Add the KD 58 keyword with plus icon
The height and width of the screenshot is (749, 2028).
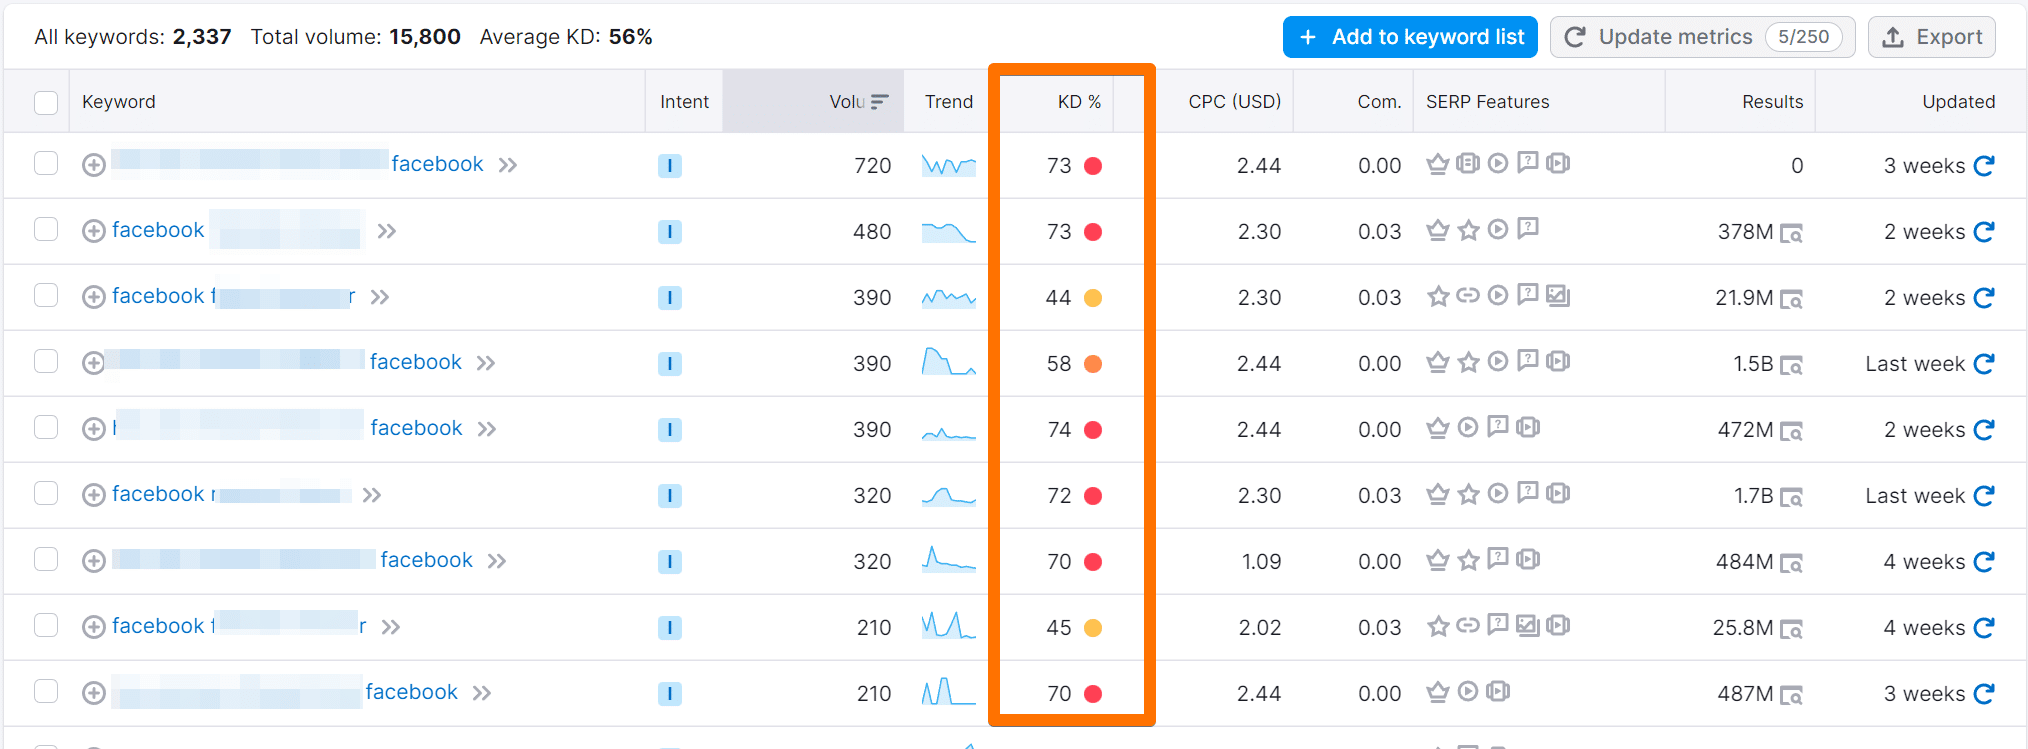pos(94,363)
